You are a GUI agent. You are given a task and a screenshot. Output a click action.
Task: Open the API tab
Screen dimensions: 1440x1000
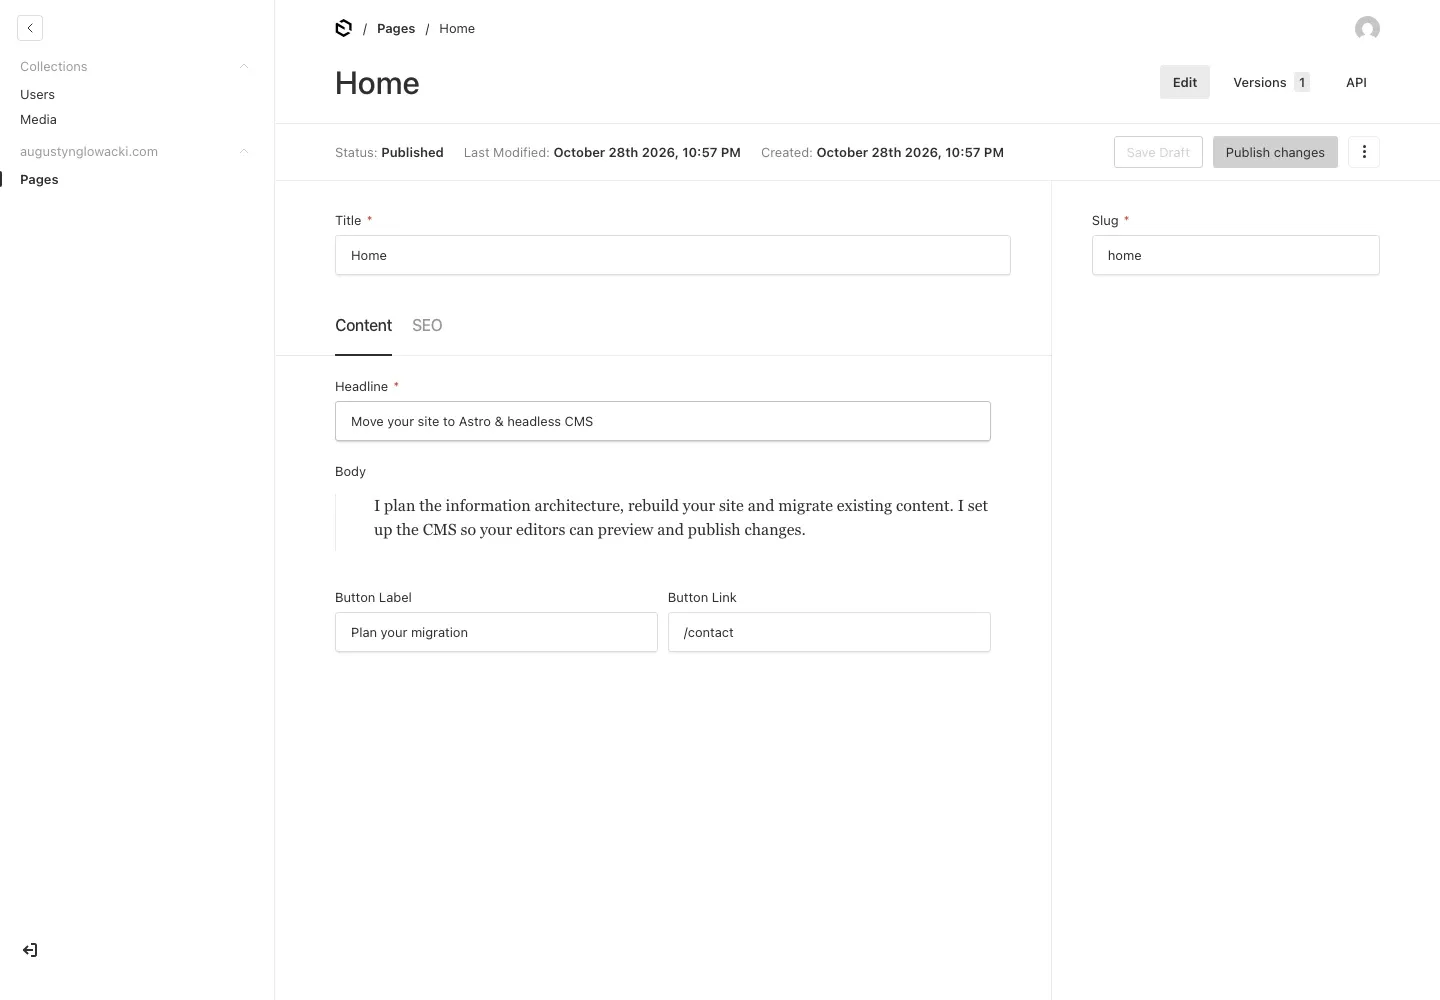pos(1356,82)
